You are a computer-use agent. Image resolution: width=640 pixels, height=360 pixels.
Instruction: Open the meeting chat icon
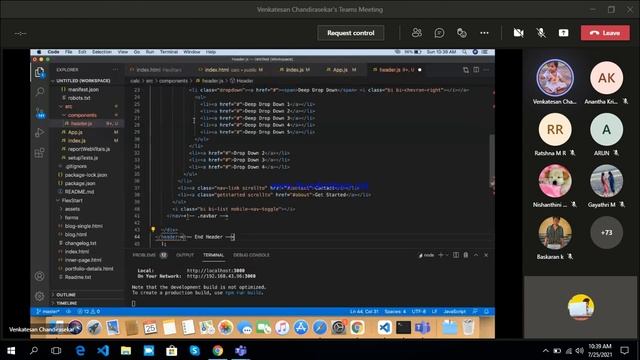pos(439,33)
